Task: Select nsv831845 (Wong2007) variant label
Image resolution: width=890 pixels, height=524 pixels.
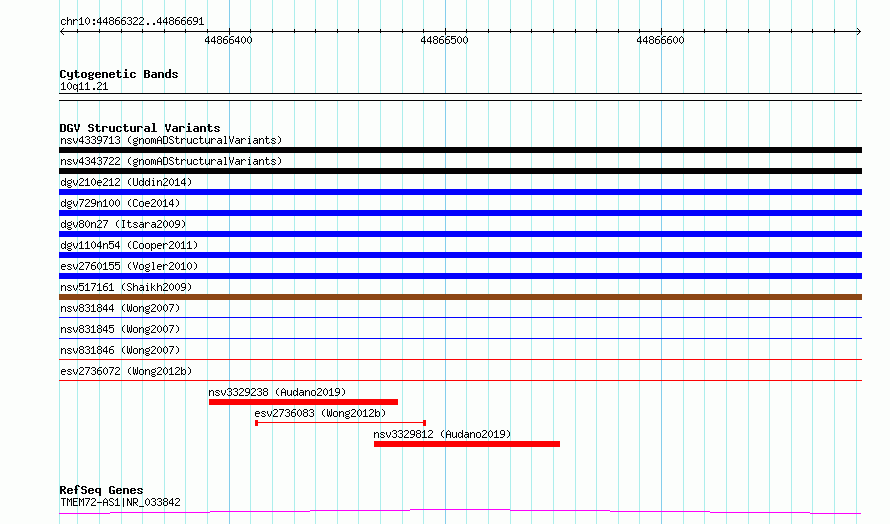Action: point(120,329)
